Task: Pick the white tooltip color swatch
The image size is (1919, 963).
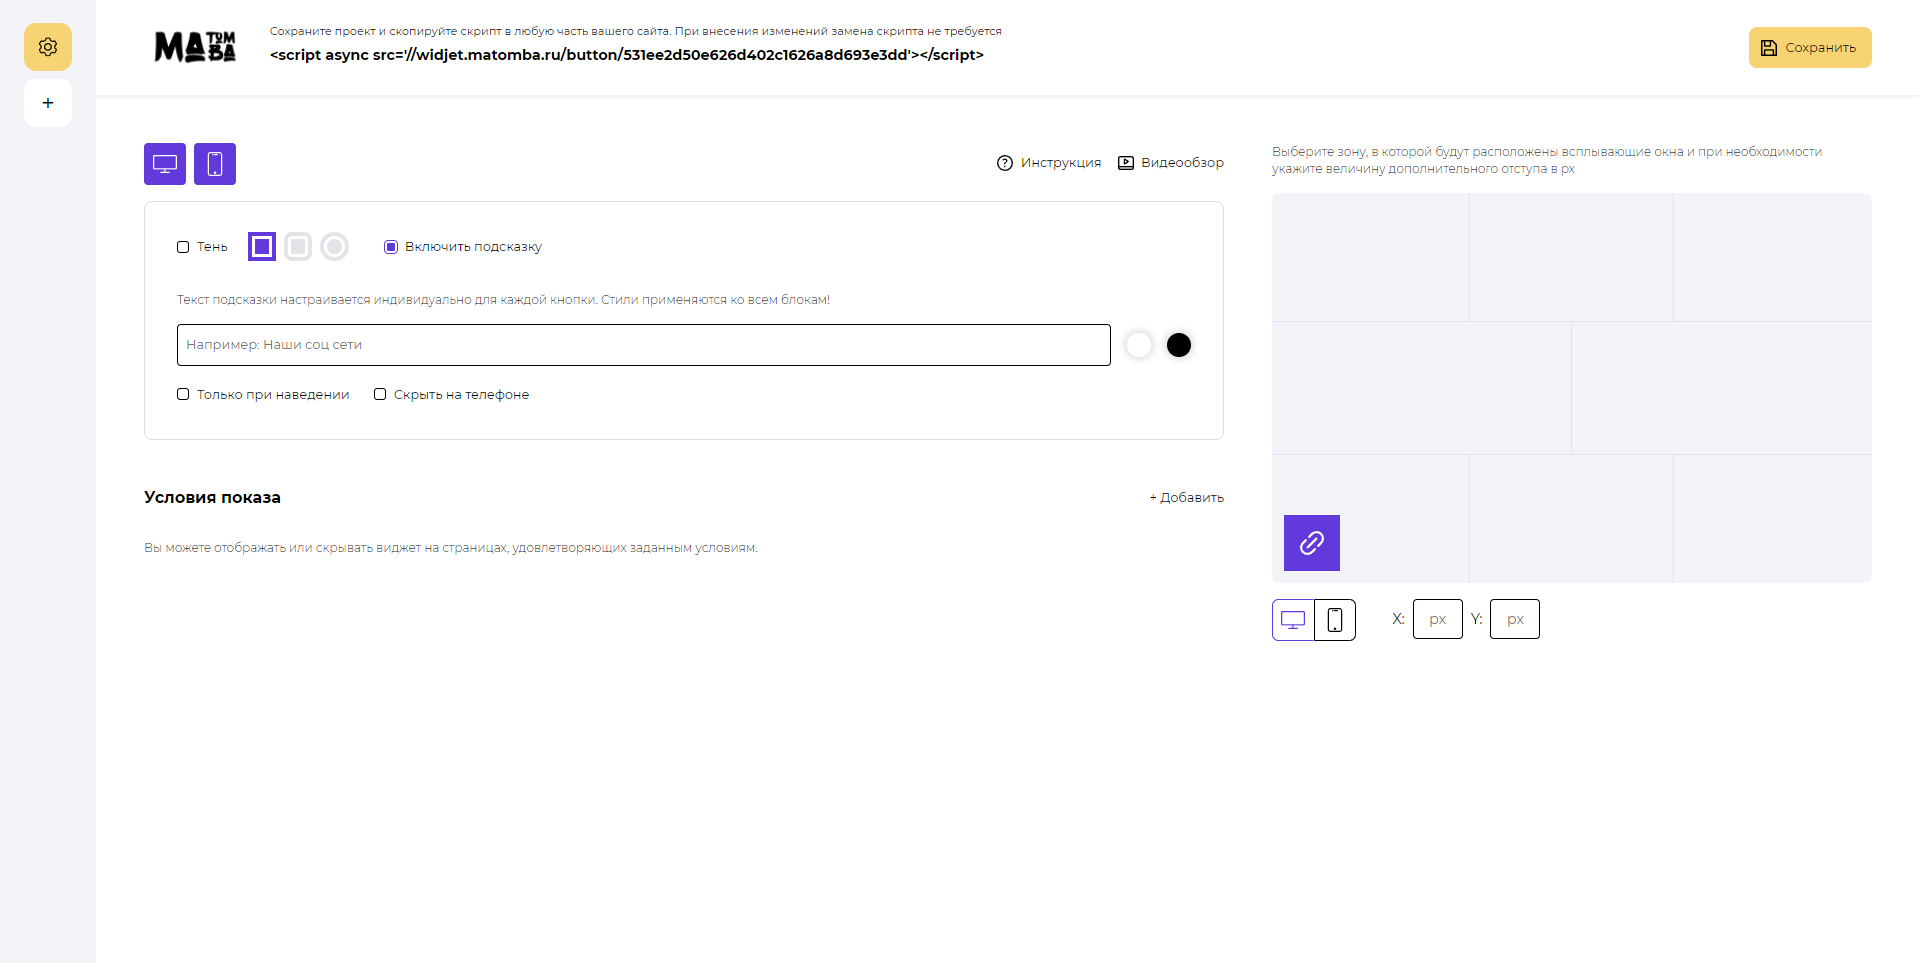Action: tap(1139, 345)
